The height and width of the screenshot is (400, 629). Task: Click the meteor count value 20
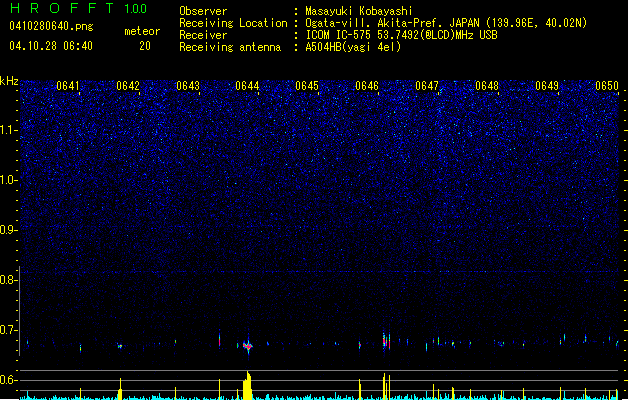(145, 46)
